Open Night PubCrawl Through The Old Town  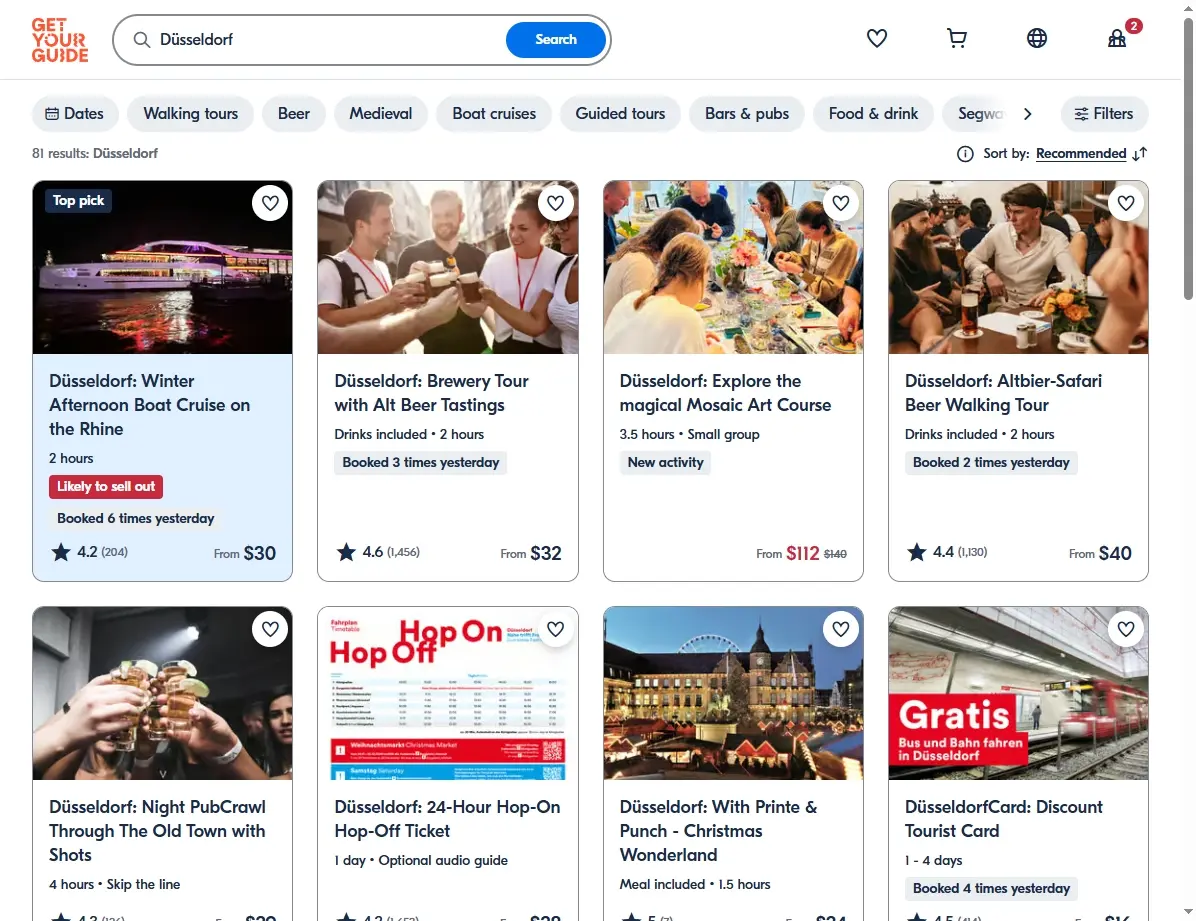[157, 831]
